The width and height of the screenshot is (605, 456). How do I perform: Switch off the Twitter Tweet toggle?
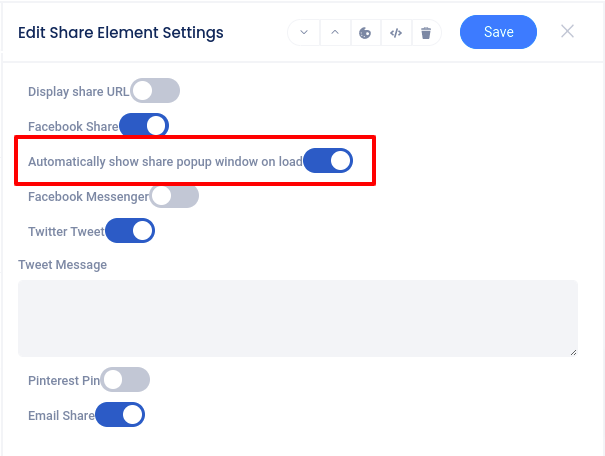(x=130, y=231)
